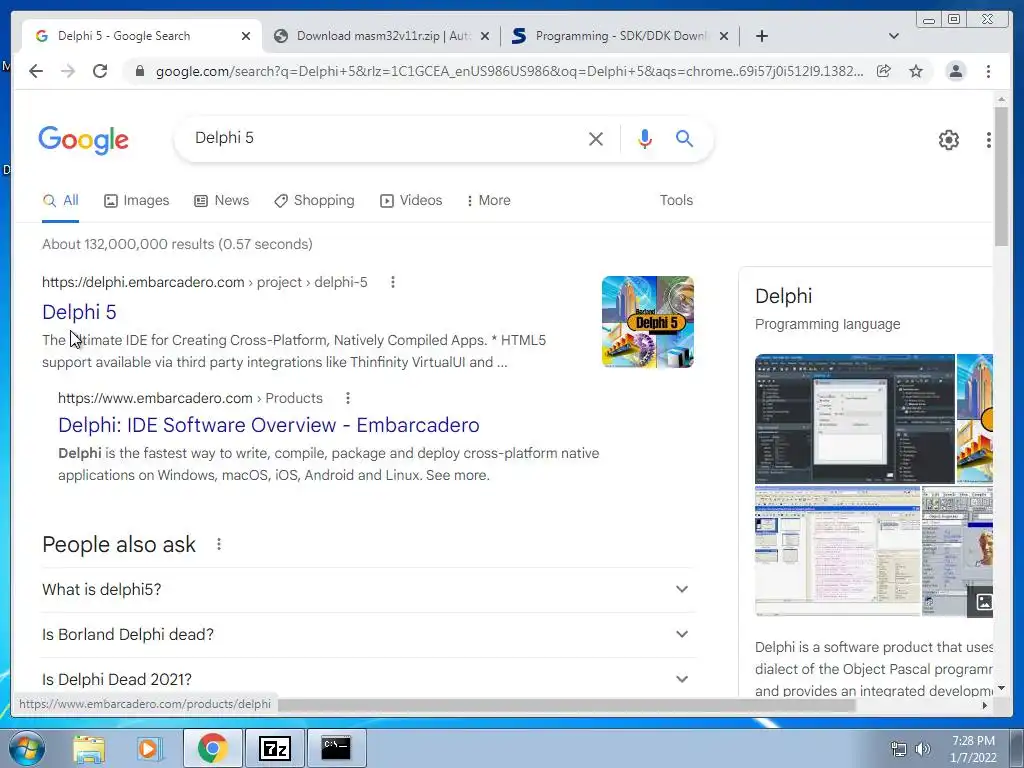Open Google quick settings gear
Screen dimensions: 1024x768
click(x=948, y=140)
